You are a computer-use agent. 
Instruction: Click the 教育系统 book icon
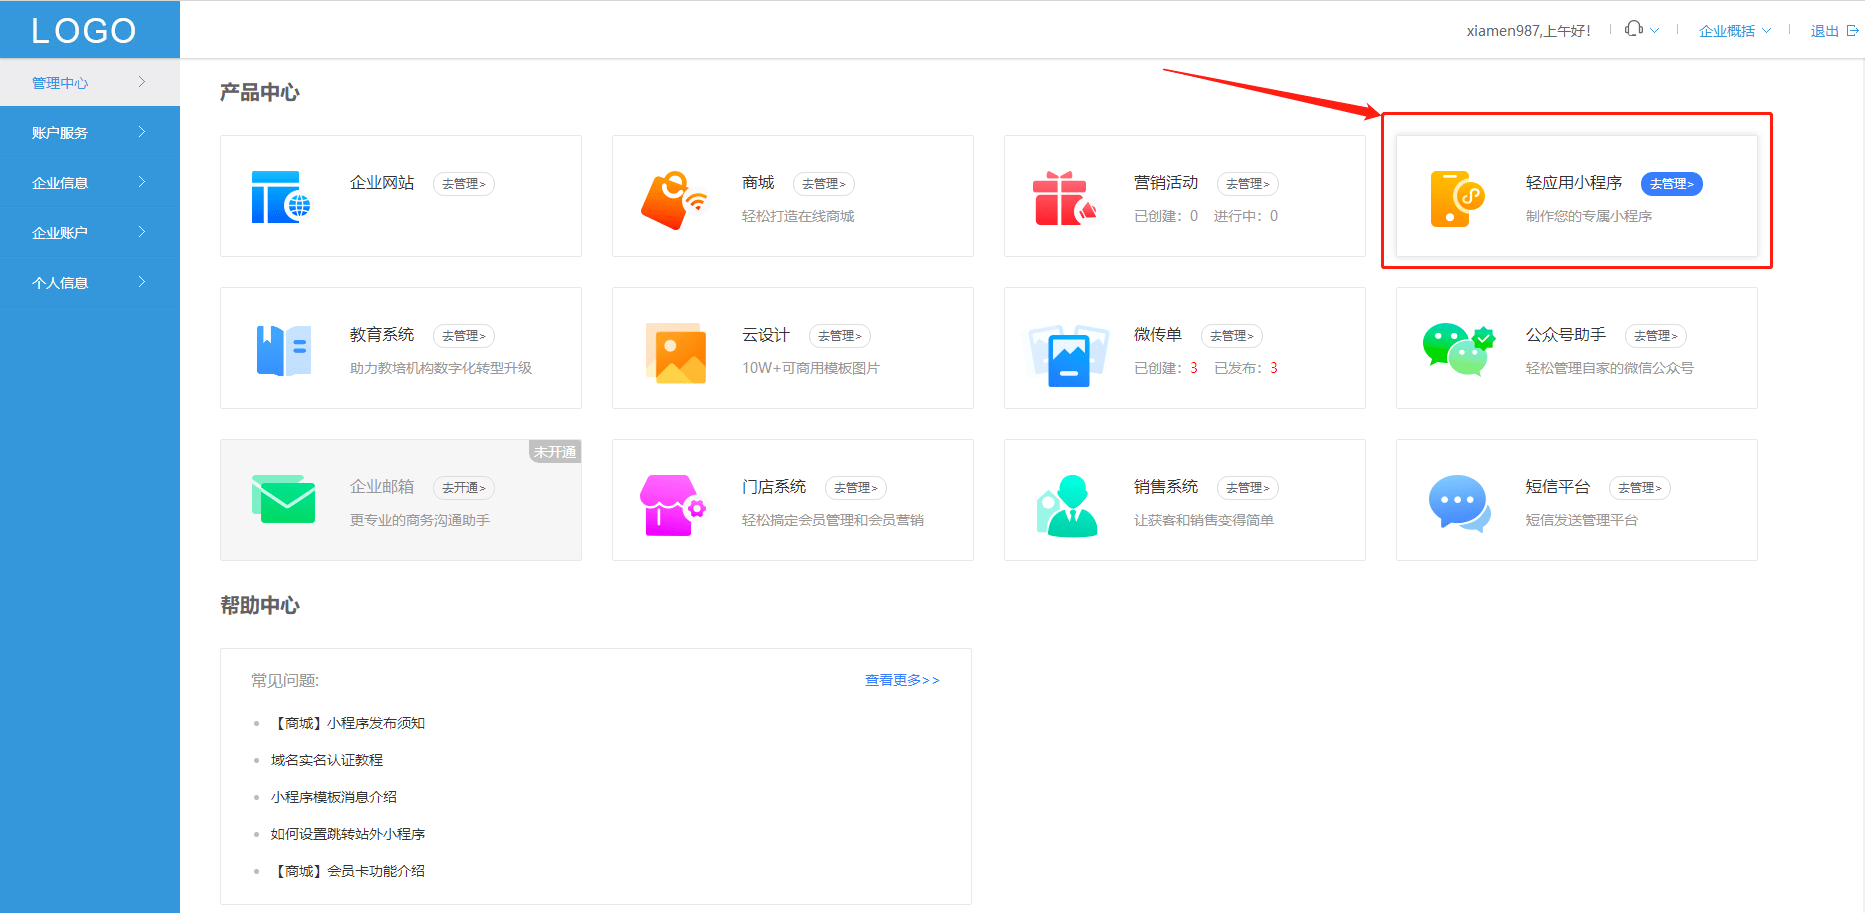click(284, 350)
